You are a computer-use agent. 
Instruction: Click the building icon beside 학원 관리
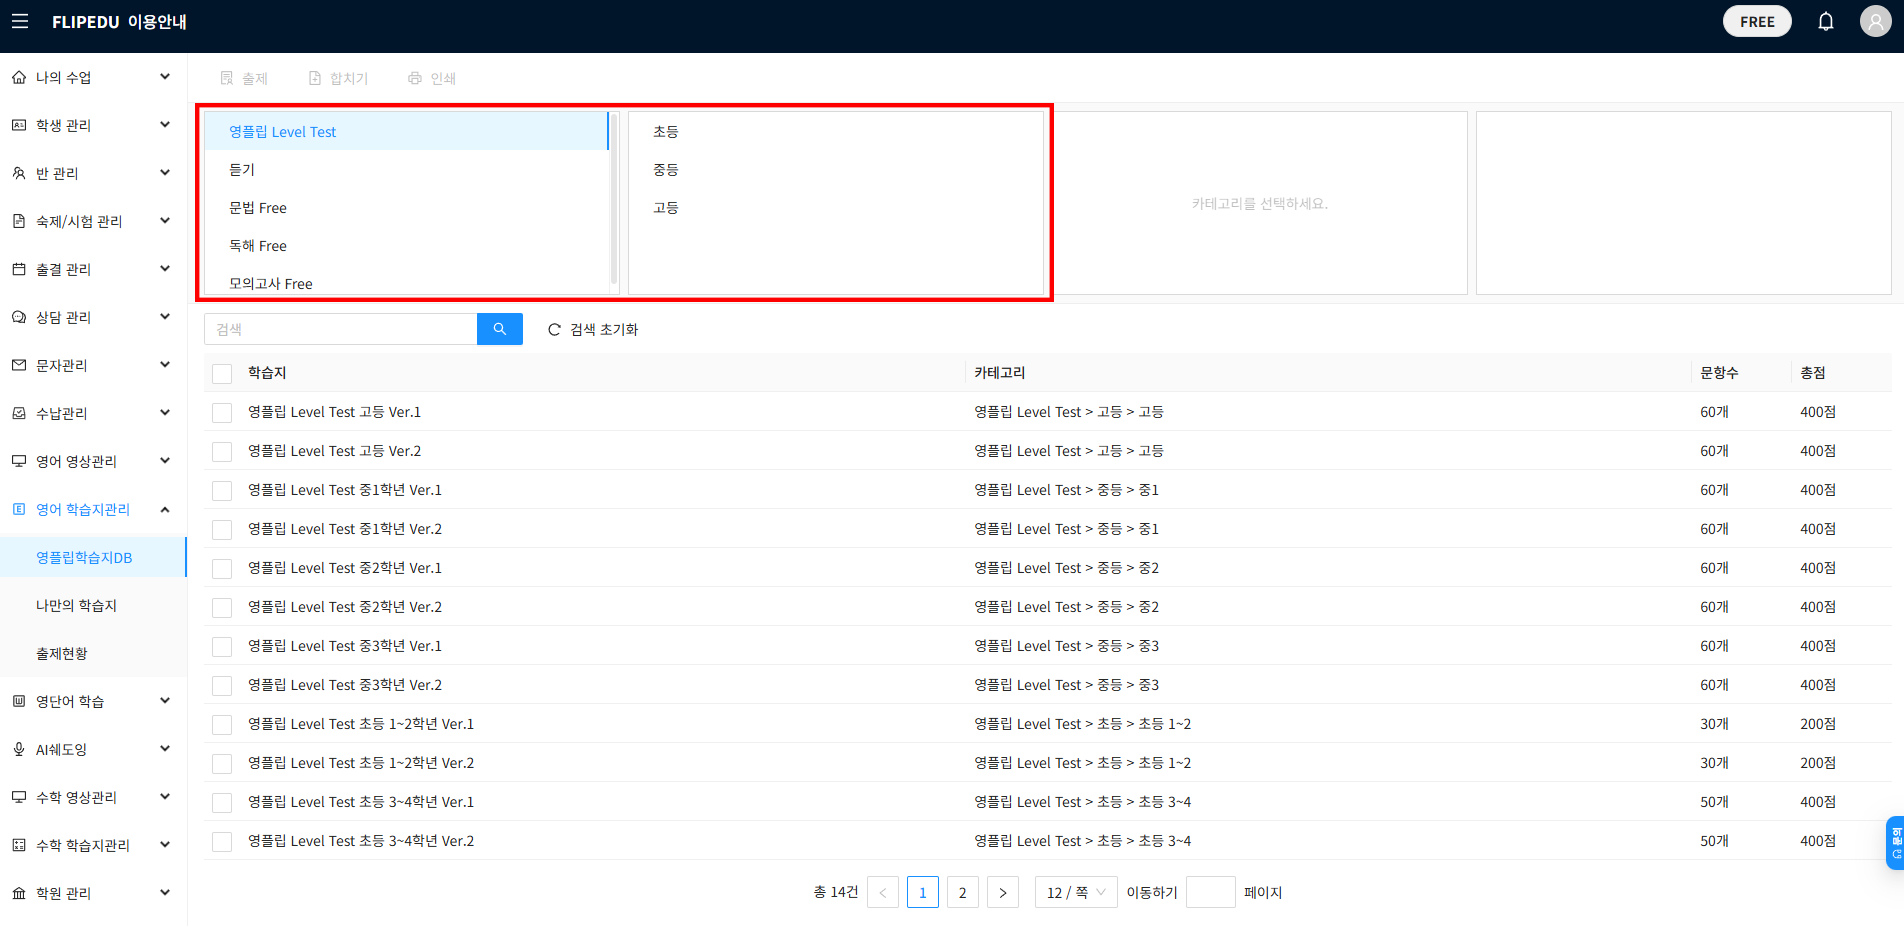[x=19, y=893]
